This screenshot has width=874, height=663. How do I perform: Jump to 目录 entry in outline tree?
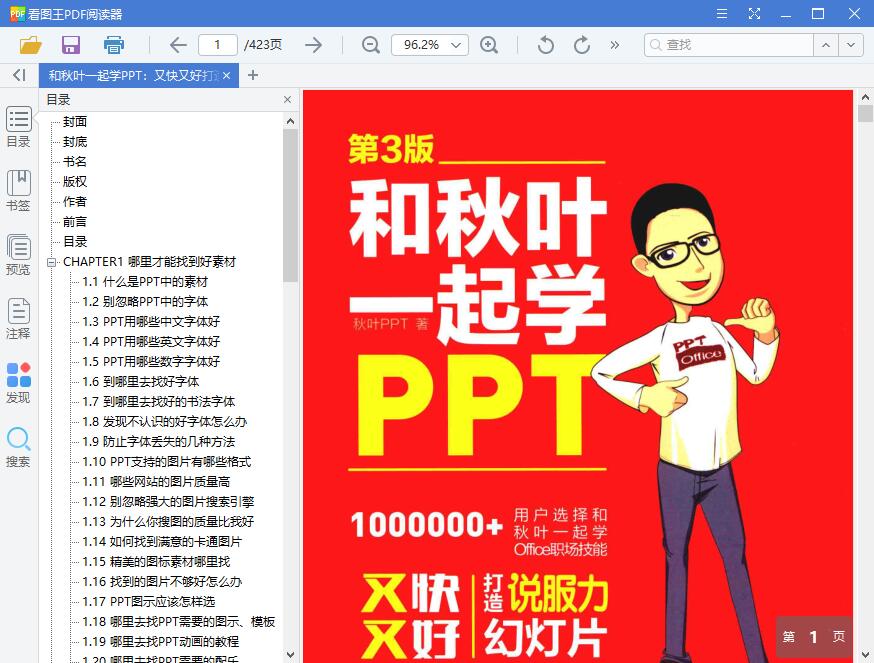tap(75, 241)
